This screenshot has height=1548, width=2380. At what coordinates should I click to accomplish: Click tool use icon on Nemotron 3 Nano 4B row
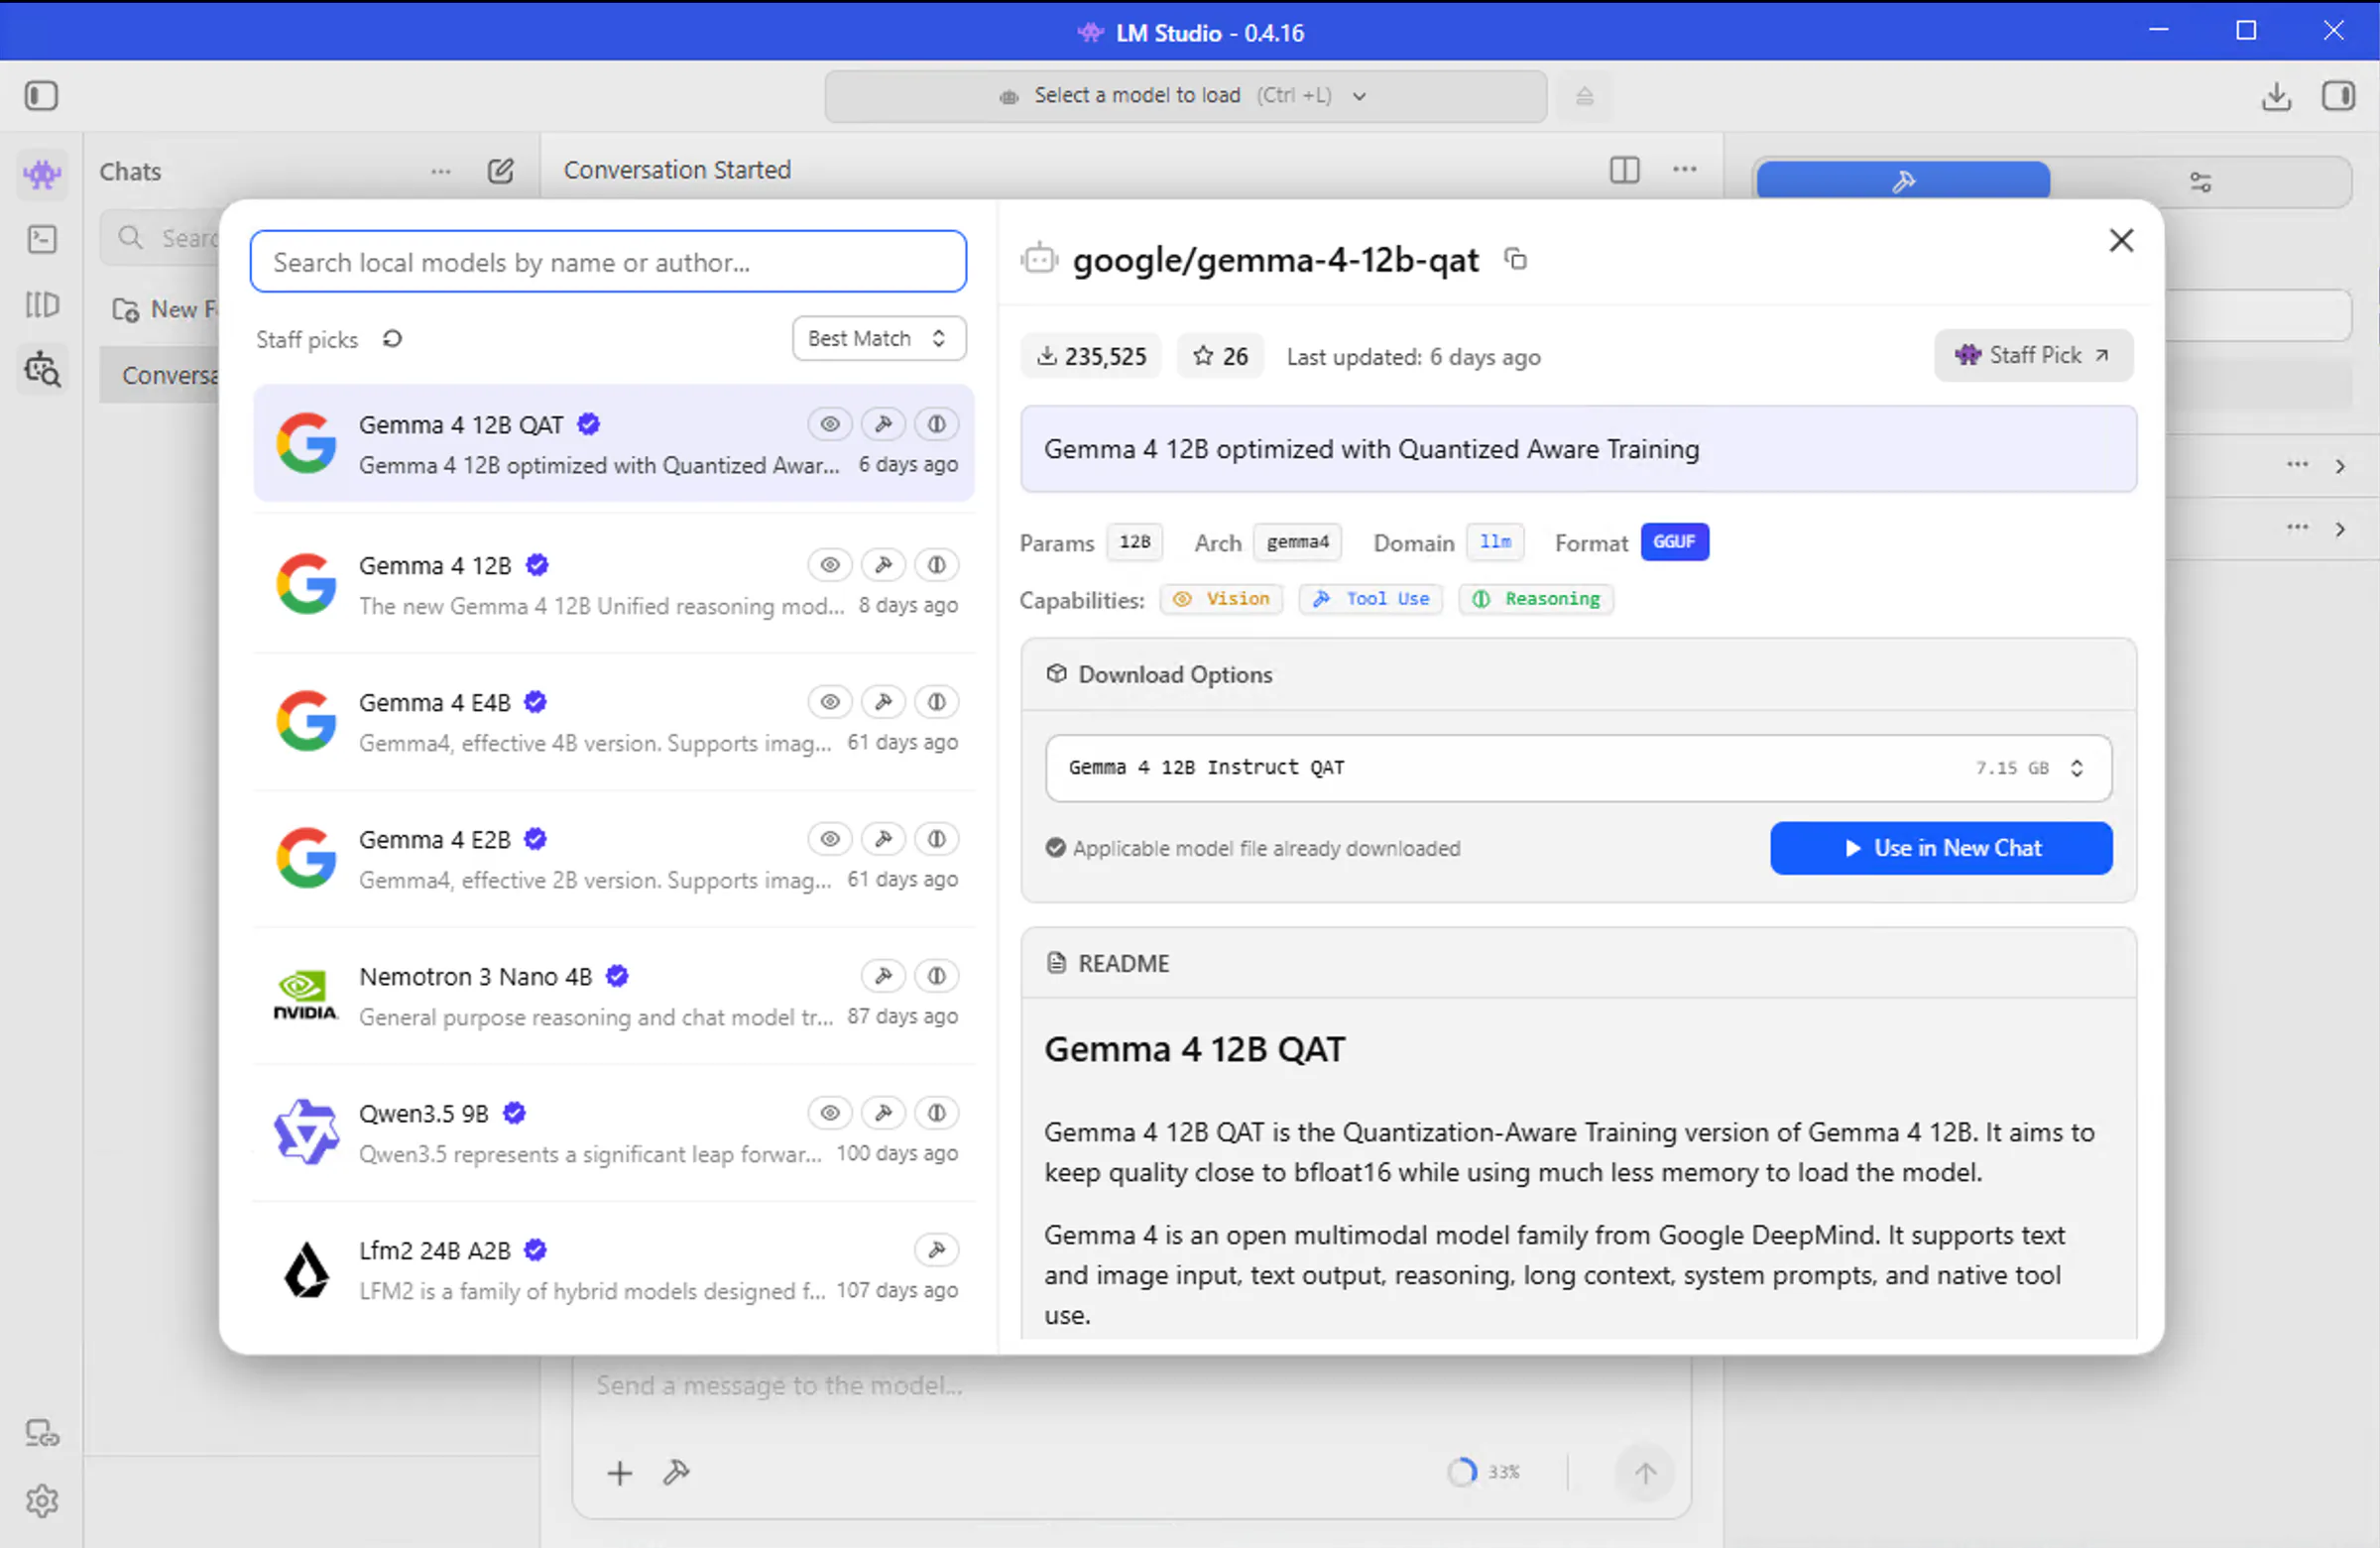[884, 976]
